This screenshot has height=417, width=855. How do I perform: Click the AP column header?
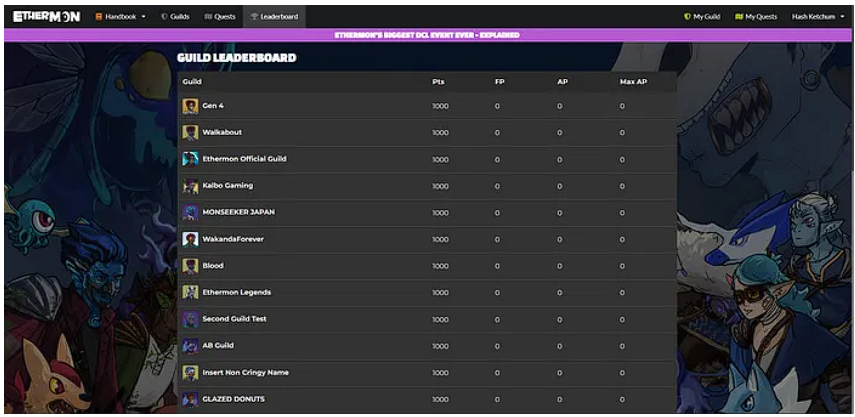pos(563,82)
